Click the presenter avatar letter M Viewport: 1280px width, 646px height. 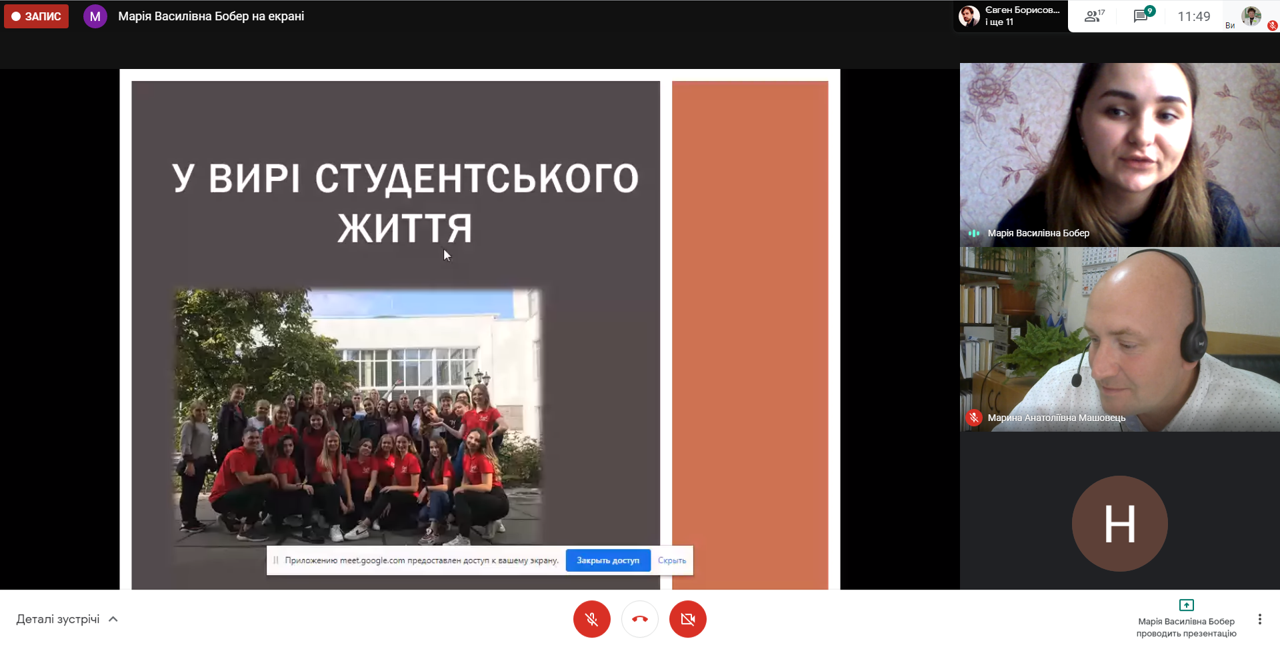[x=95, y=16]
